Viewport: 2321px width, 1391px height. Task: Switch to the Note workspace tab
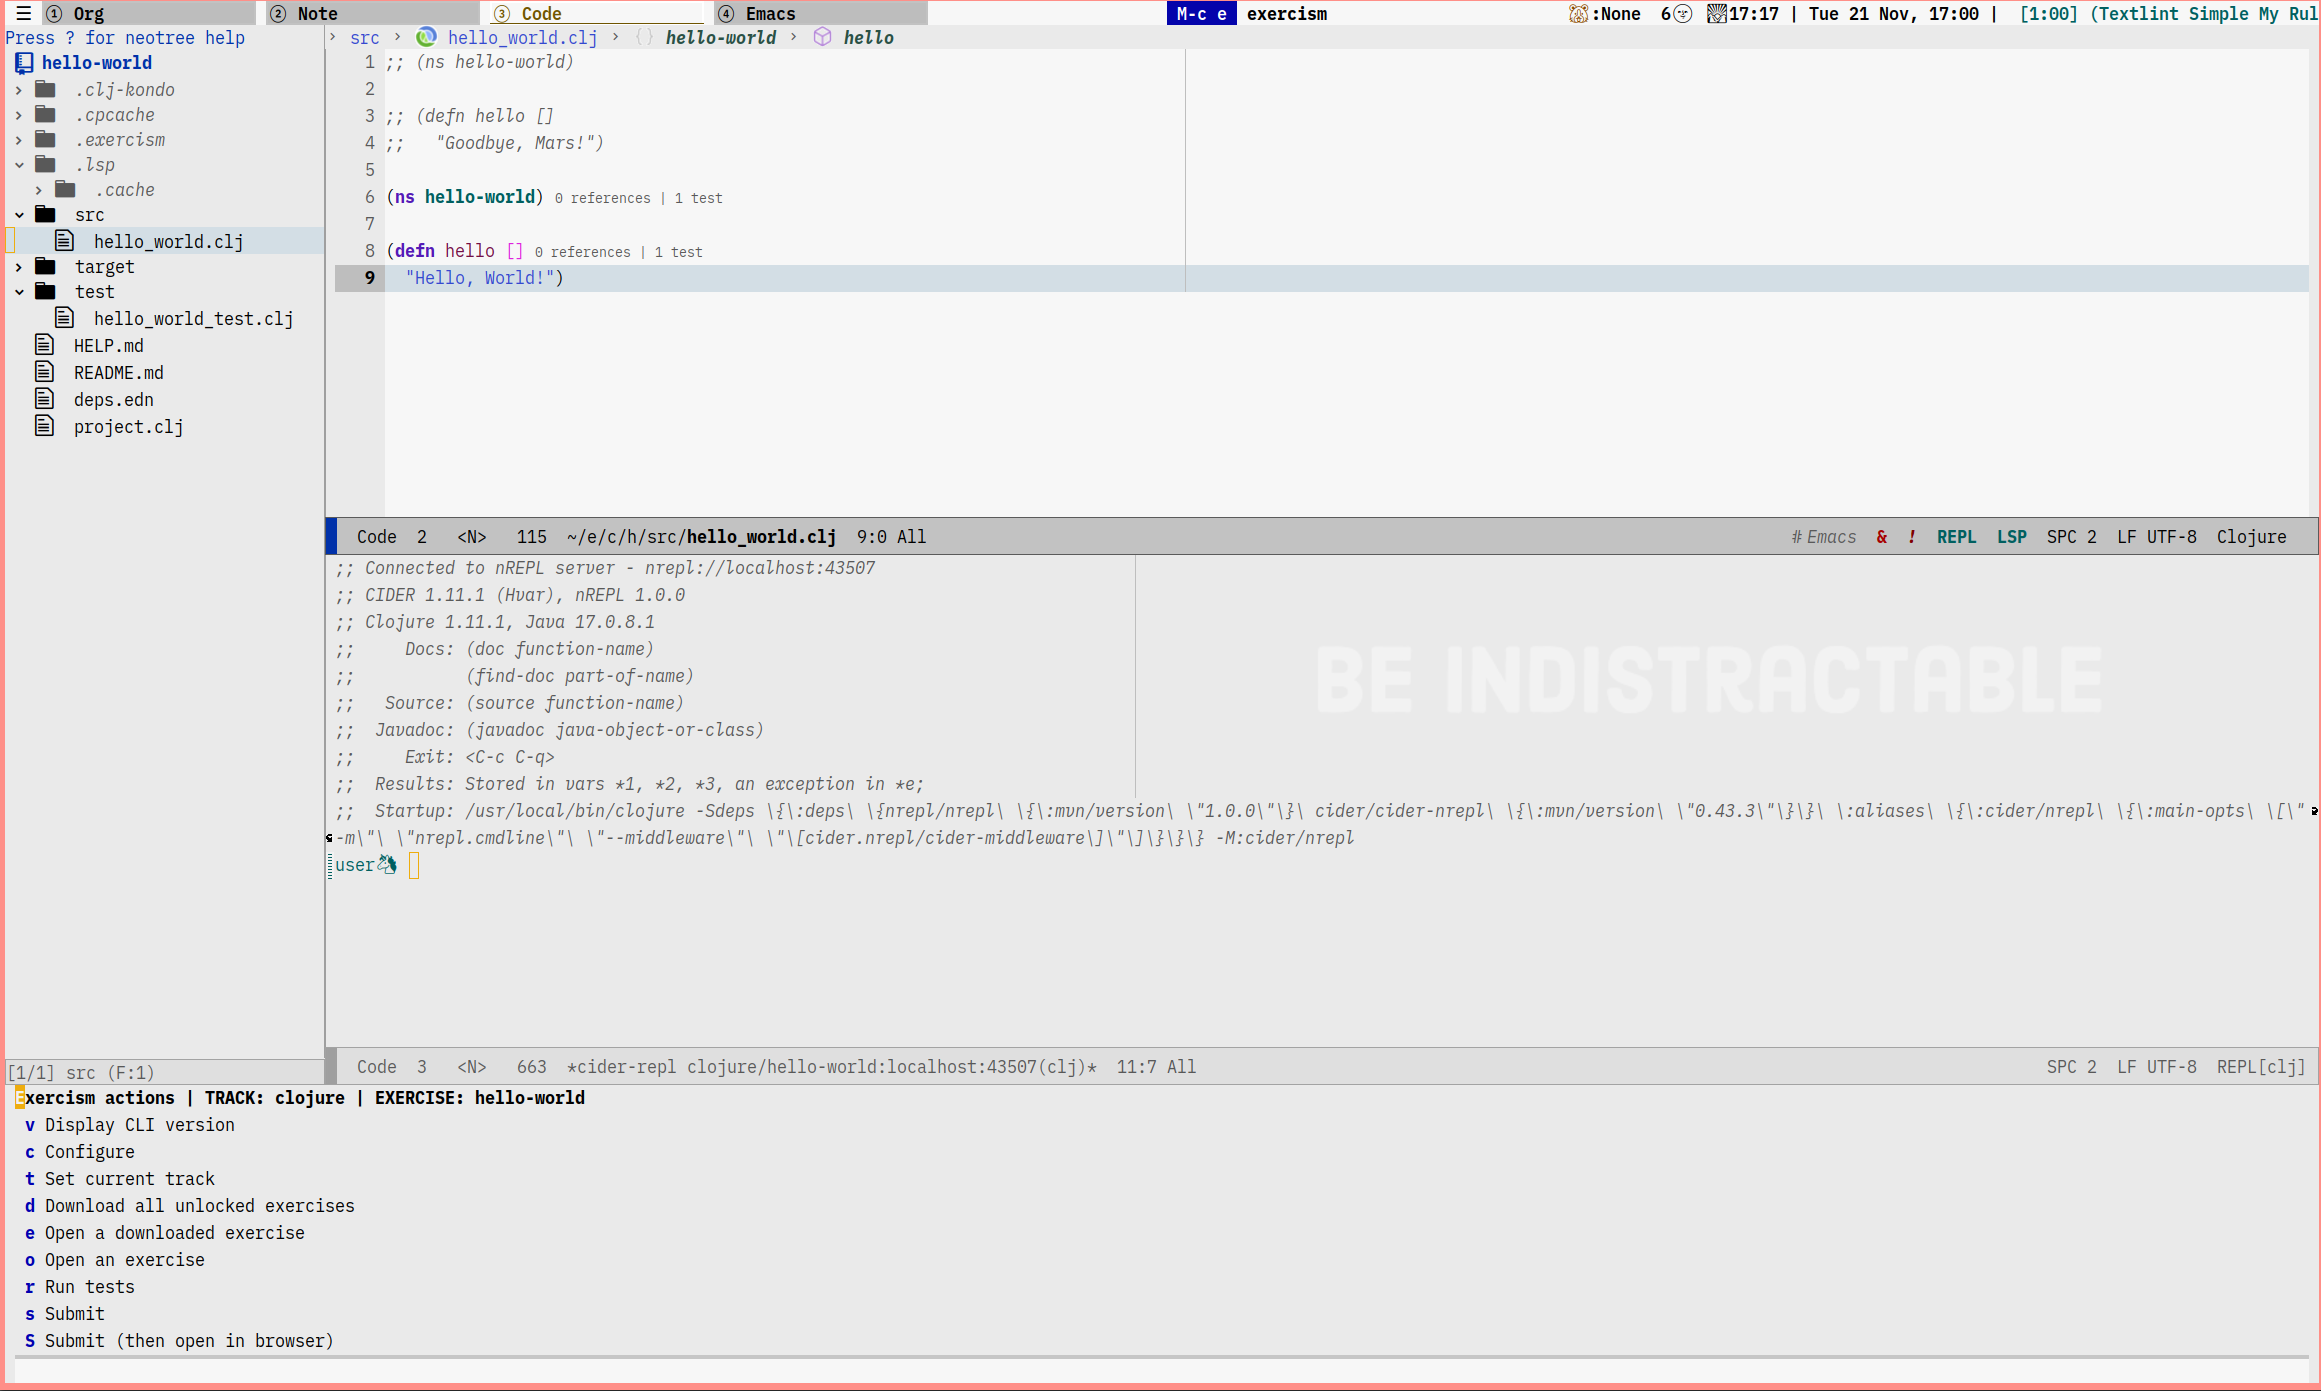(x=372, y=13)
